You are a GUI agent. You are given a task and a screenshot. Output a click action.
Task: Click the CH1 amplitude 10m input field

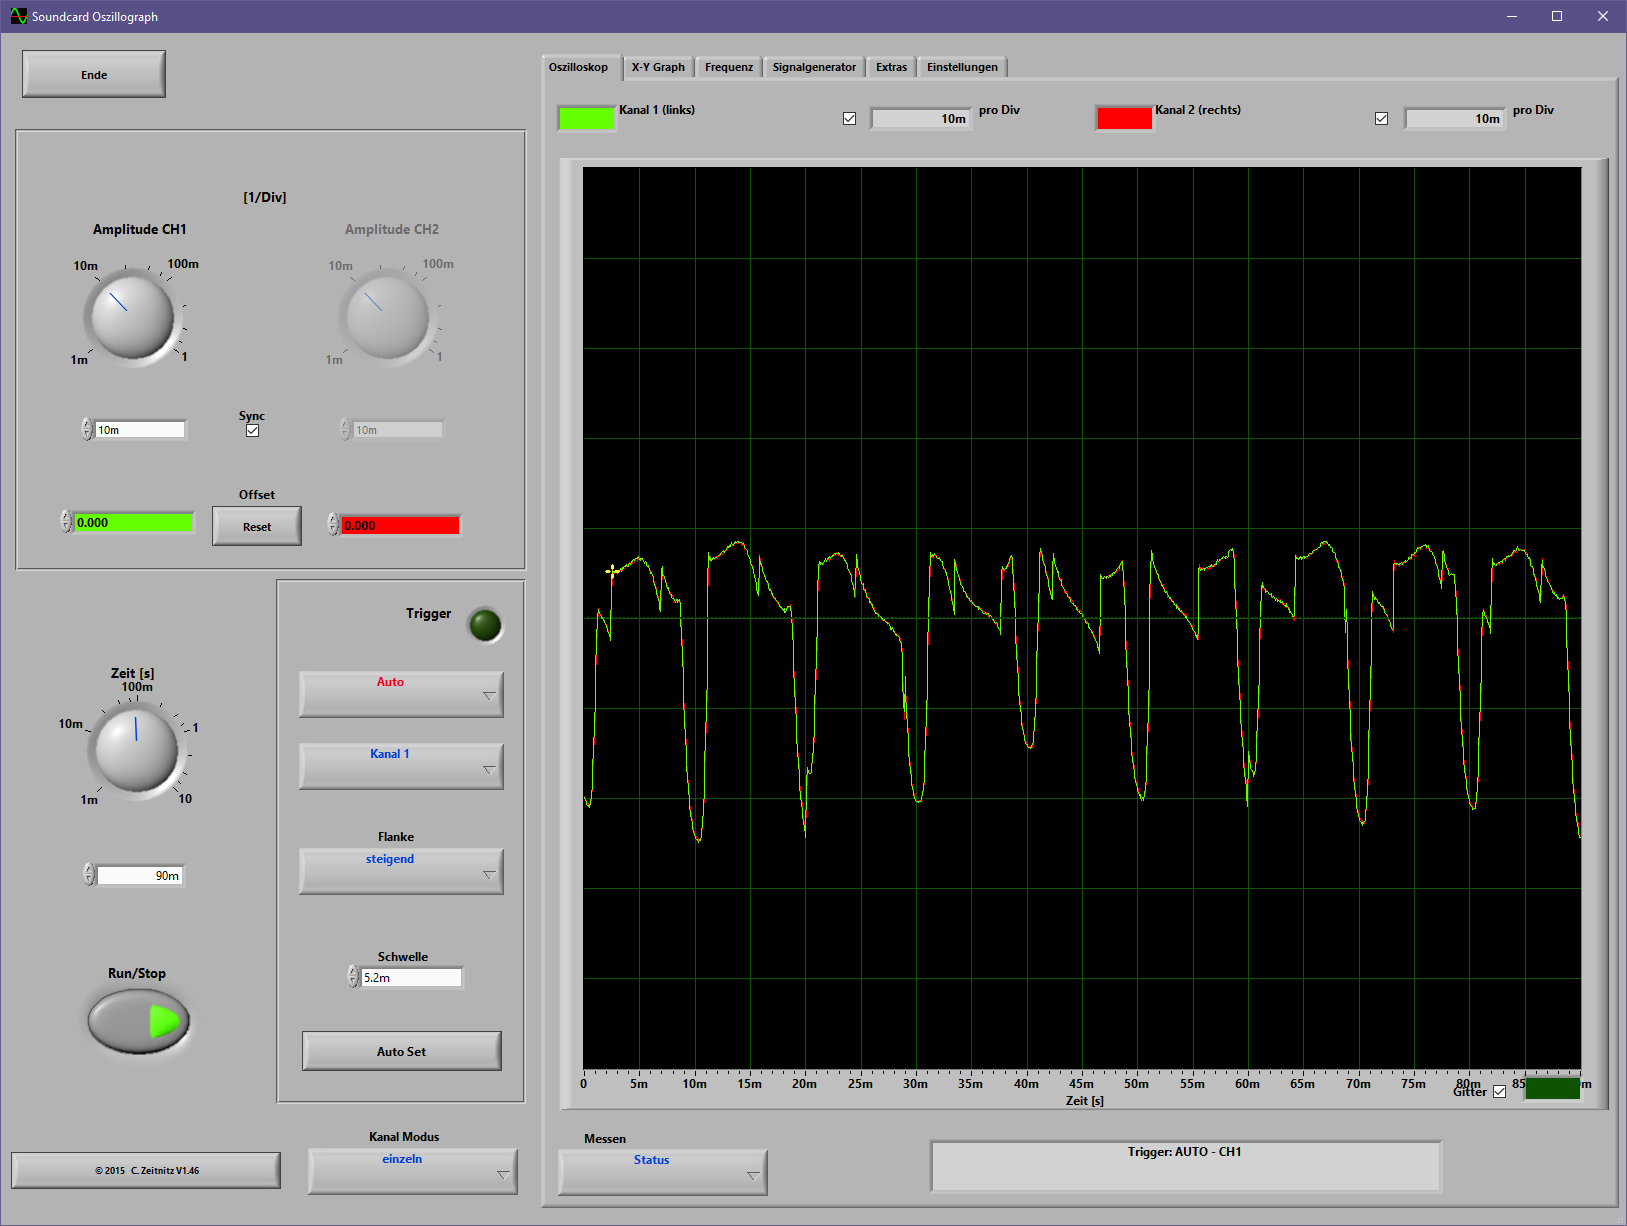140,430
